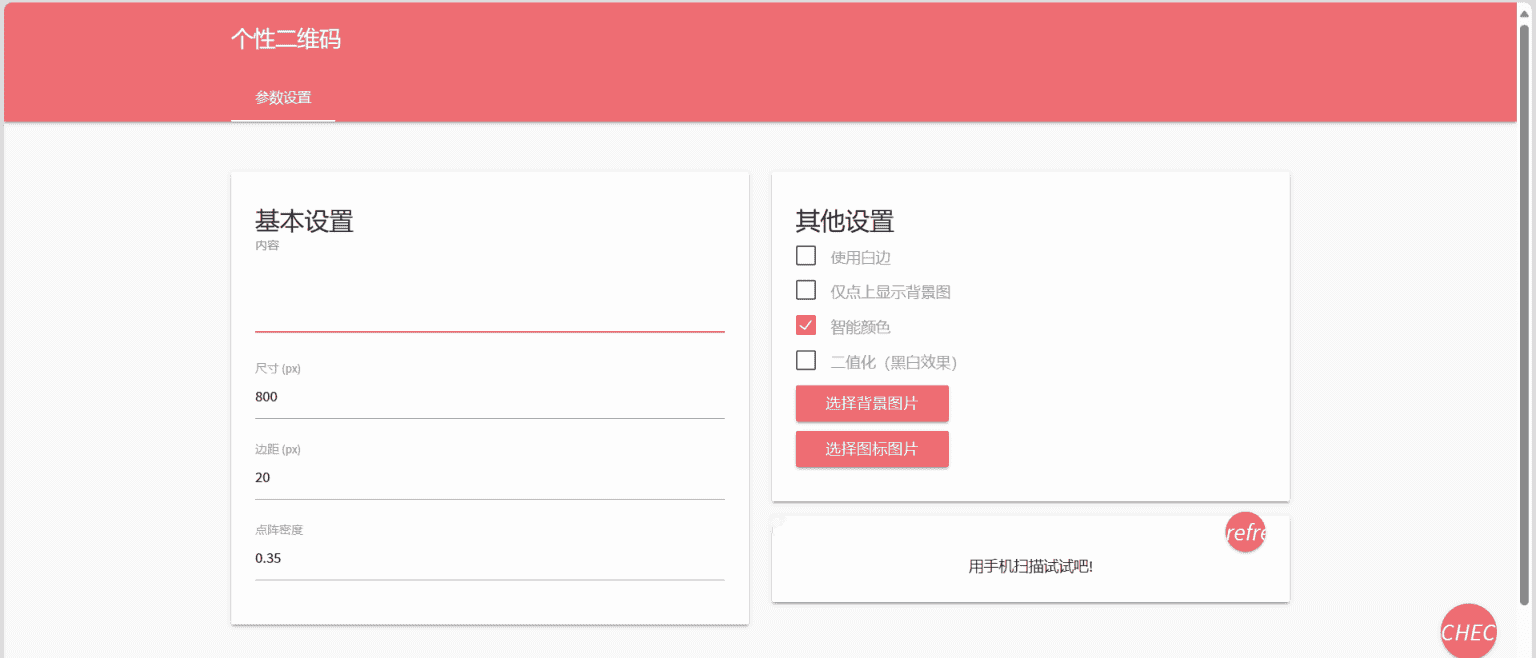This screenshot has height=658, width=1536.
Task: Focus the 内容 text input field
Action: click(x=489, y=300)
